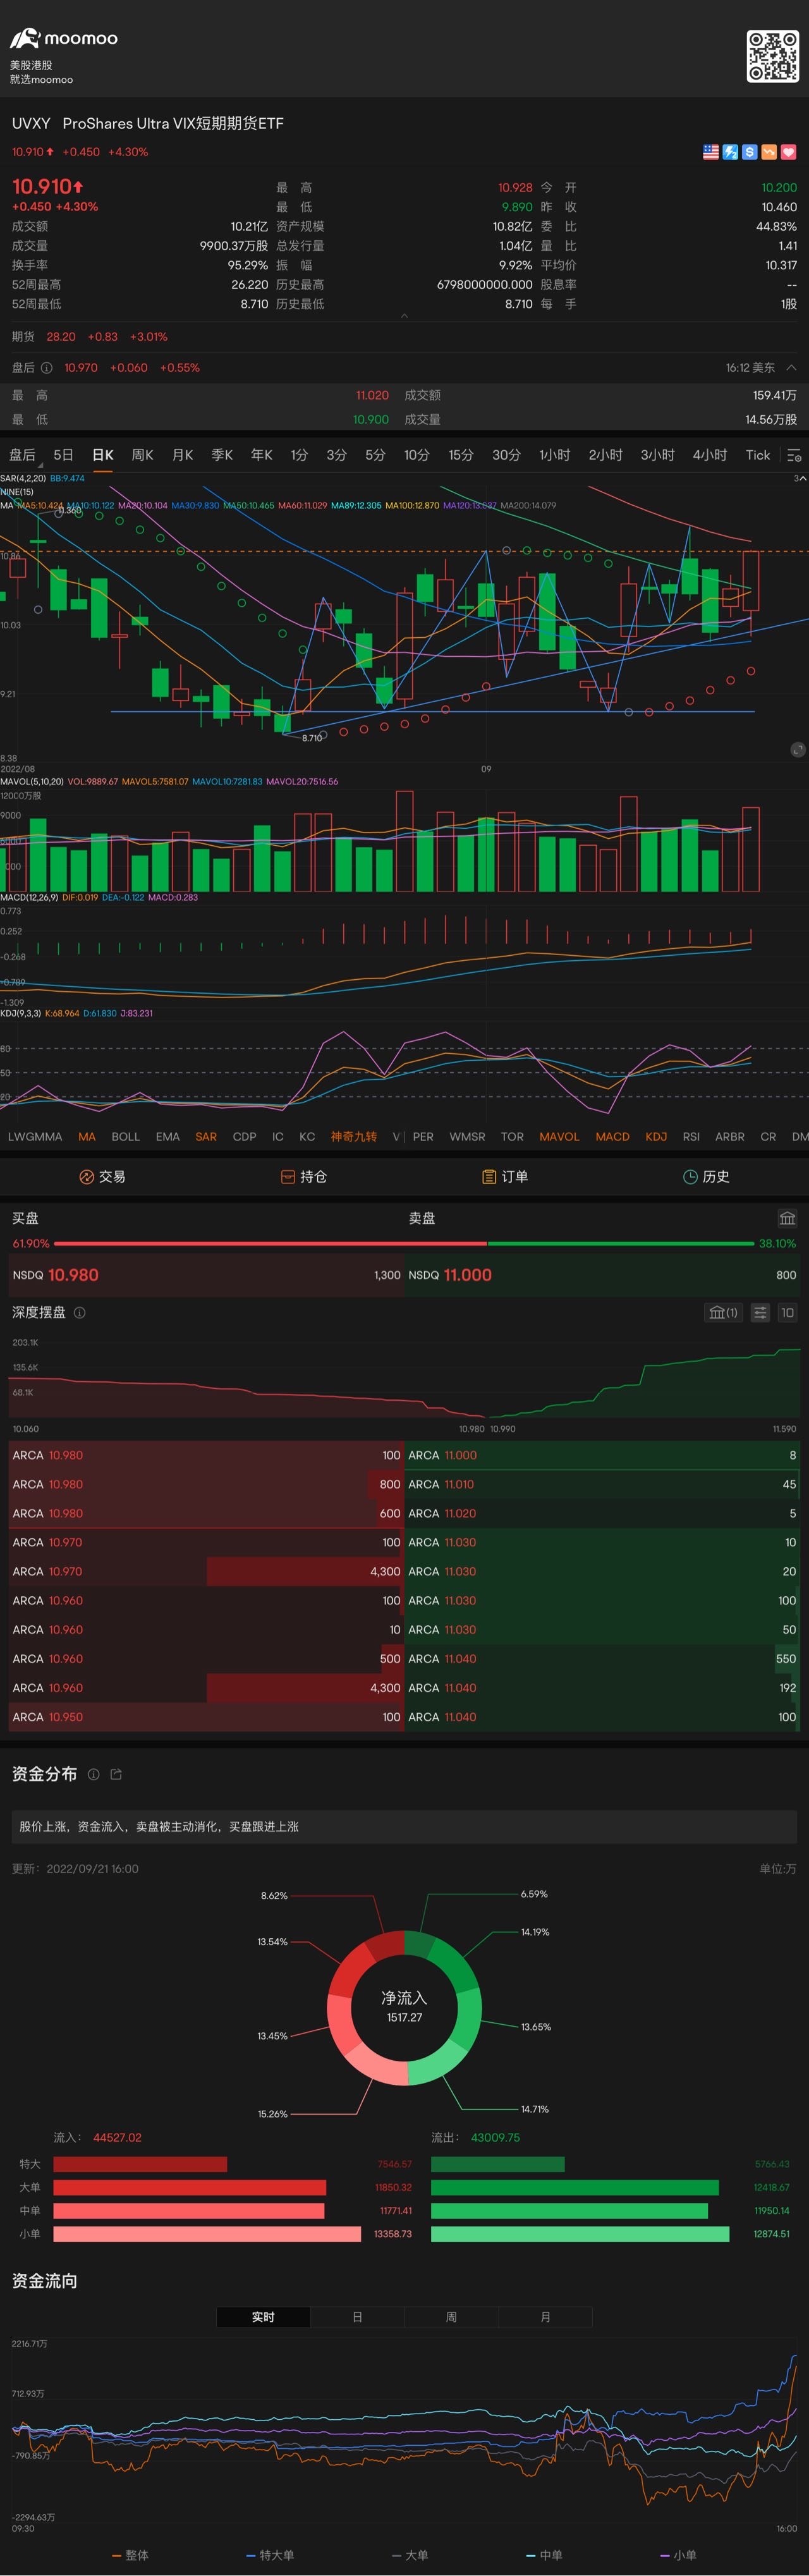809x2576 pixels.
Task: Toggle the 神奇九转 indicator
Action: (x=354, y=1137)
